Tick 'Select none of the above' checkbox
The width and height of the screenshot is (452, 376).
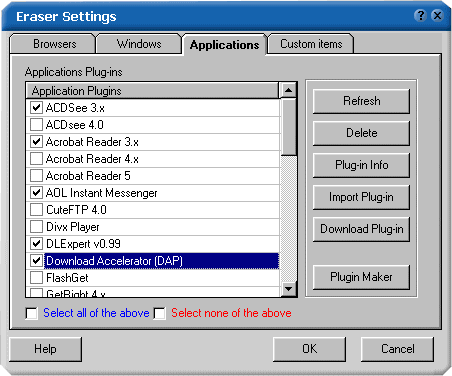tap(160, 313)
